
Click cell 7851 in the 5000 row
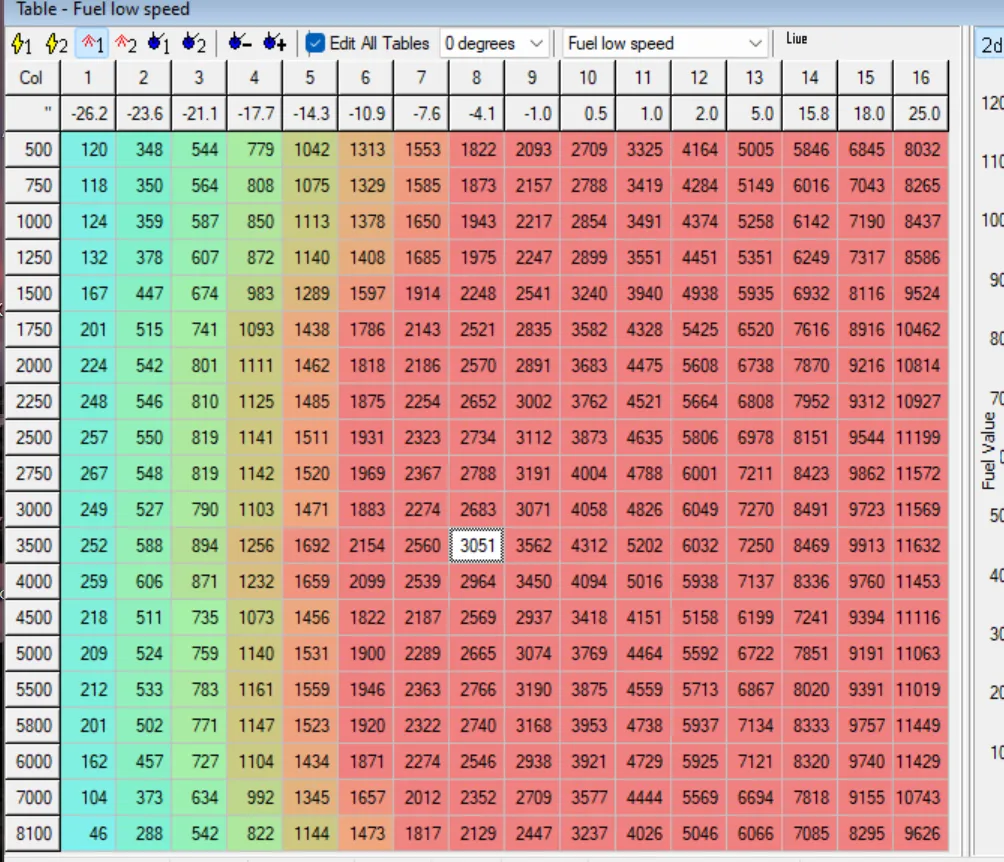810,653
